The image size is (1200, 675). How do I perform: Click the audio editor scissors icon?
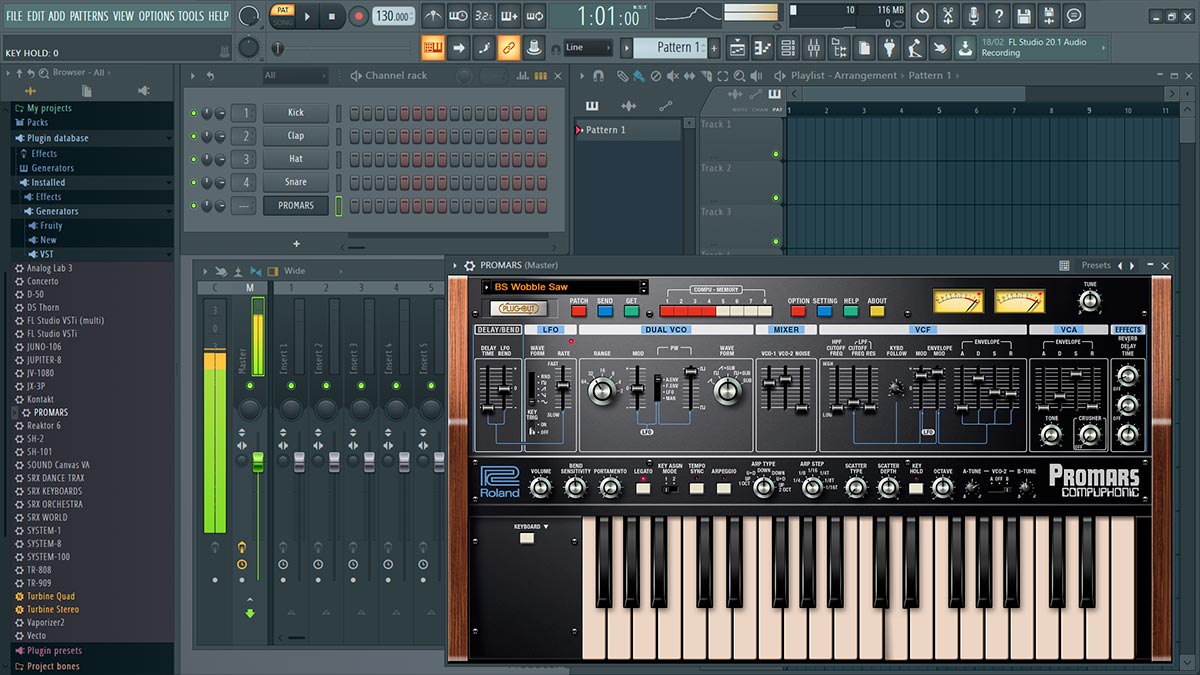click(x=947, y=16)
